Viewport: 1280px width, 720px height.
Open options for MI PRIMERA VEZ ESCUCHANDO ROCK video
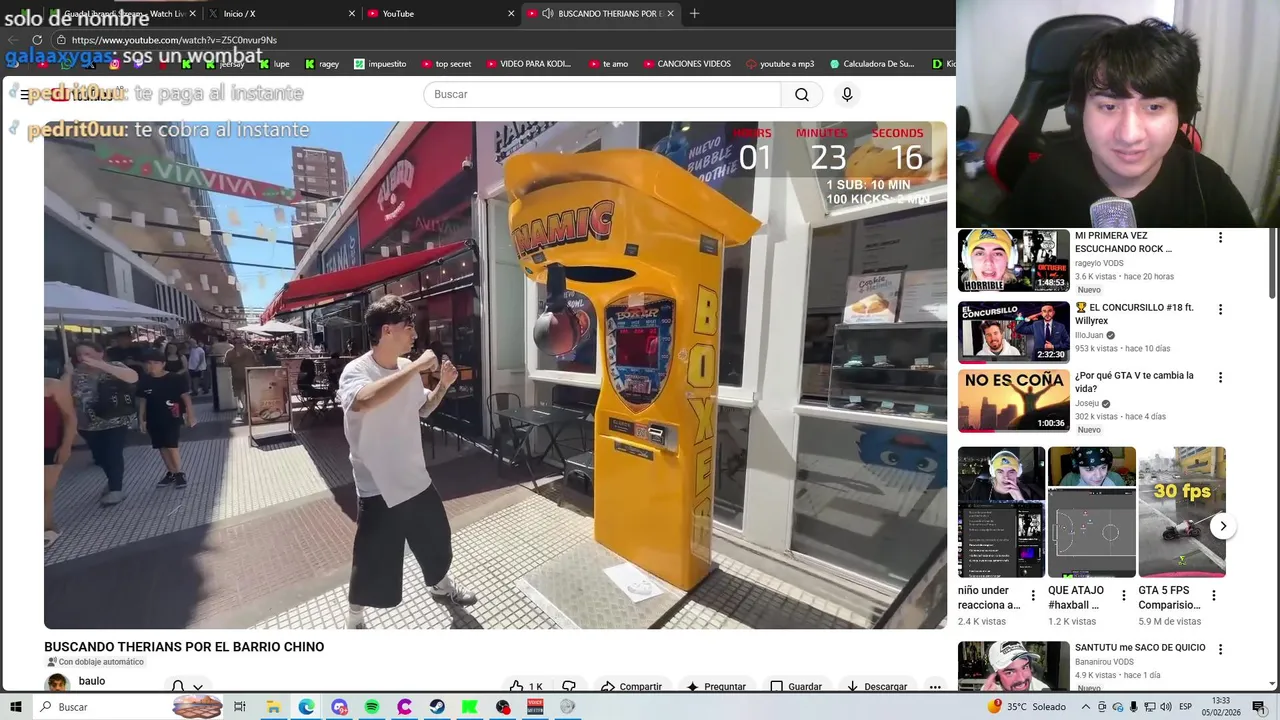[1220, 237]
